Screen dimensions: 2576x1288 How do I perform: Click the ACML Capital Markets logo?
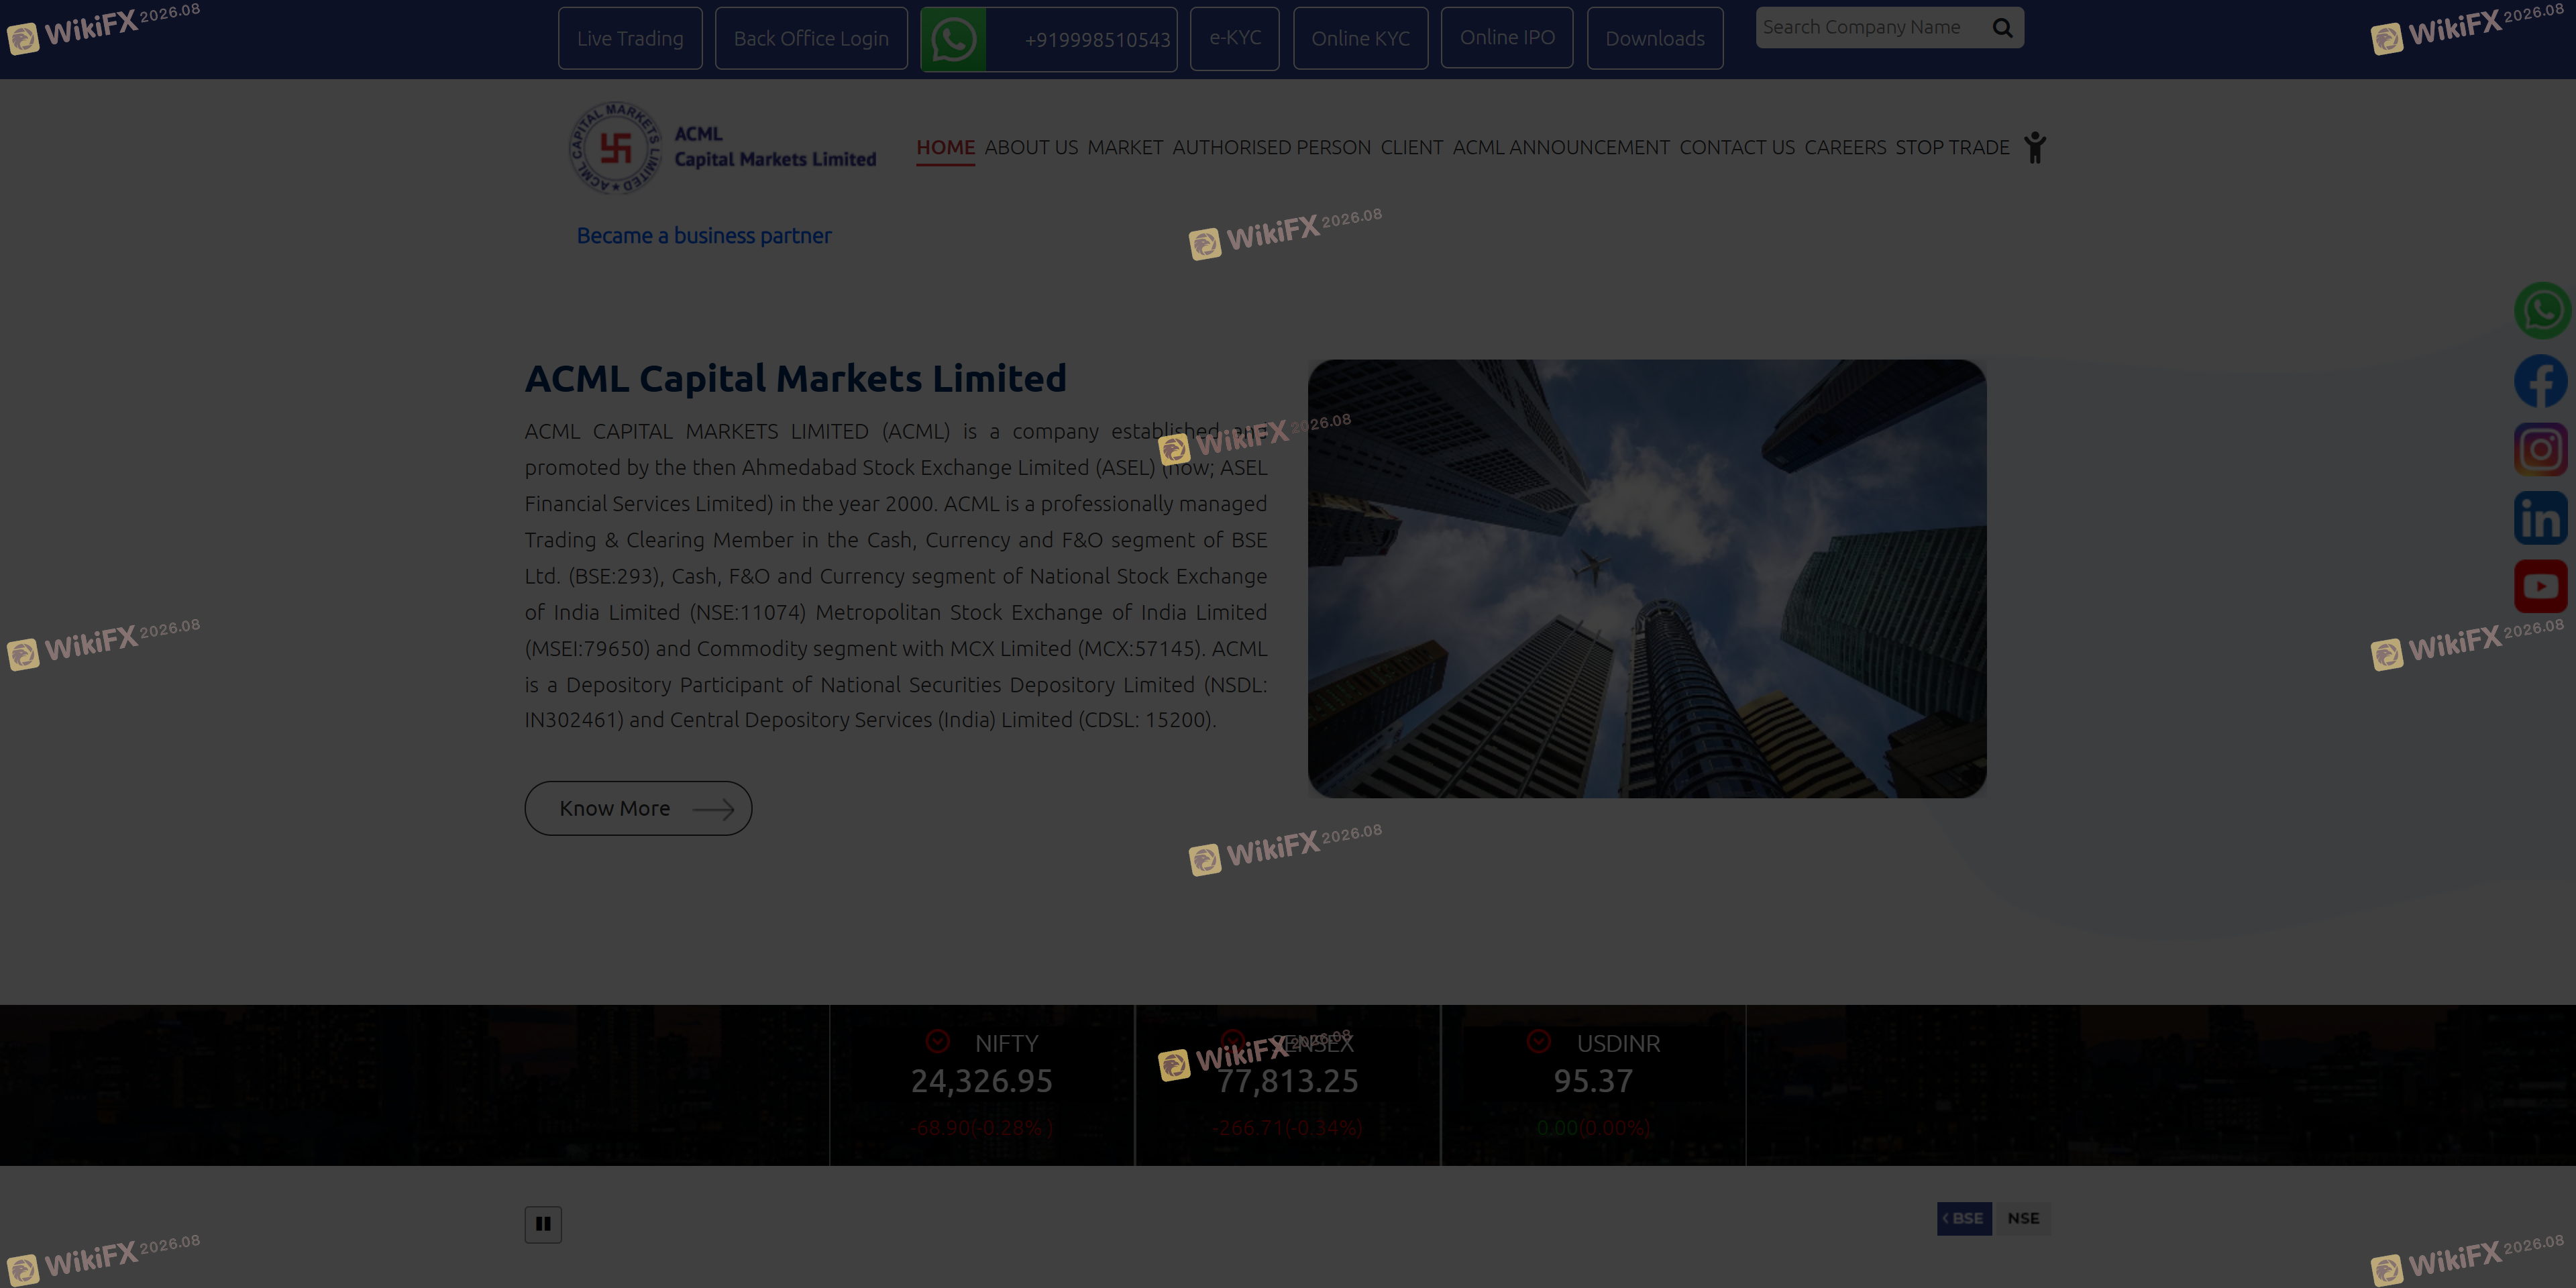click(722, 147)
